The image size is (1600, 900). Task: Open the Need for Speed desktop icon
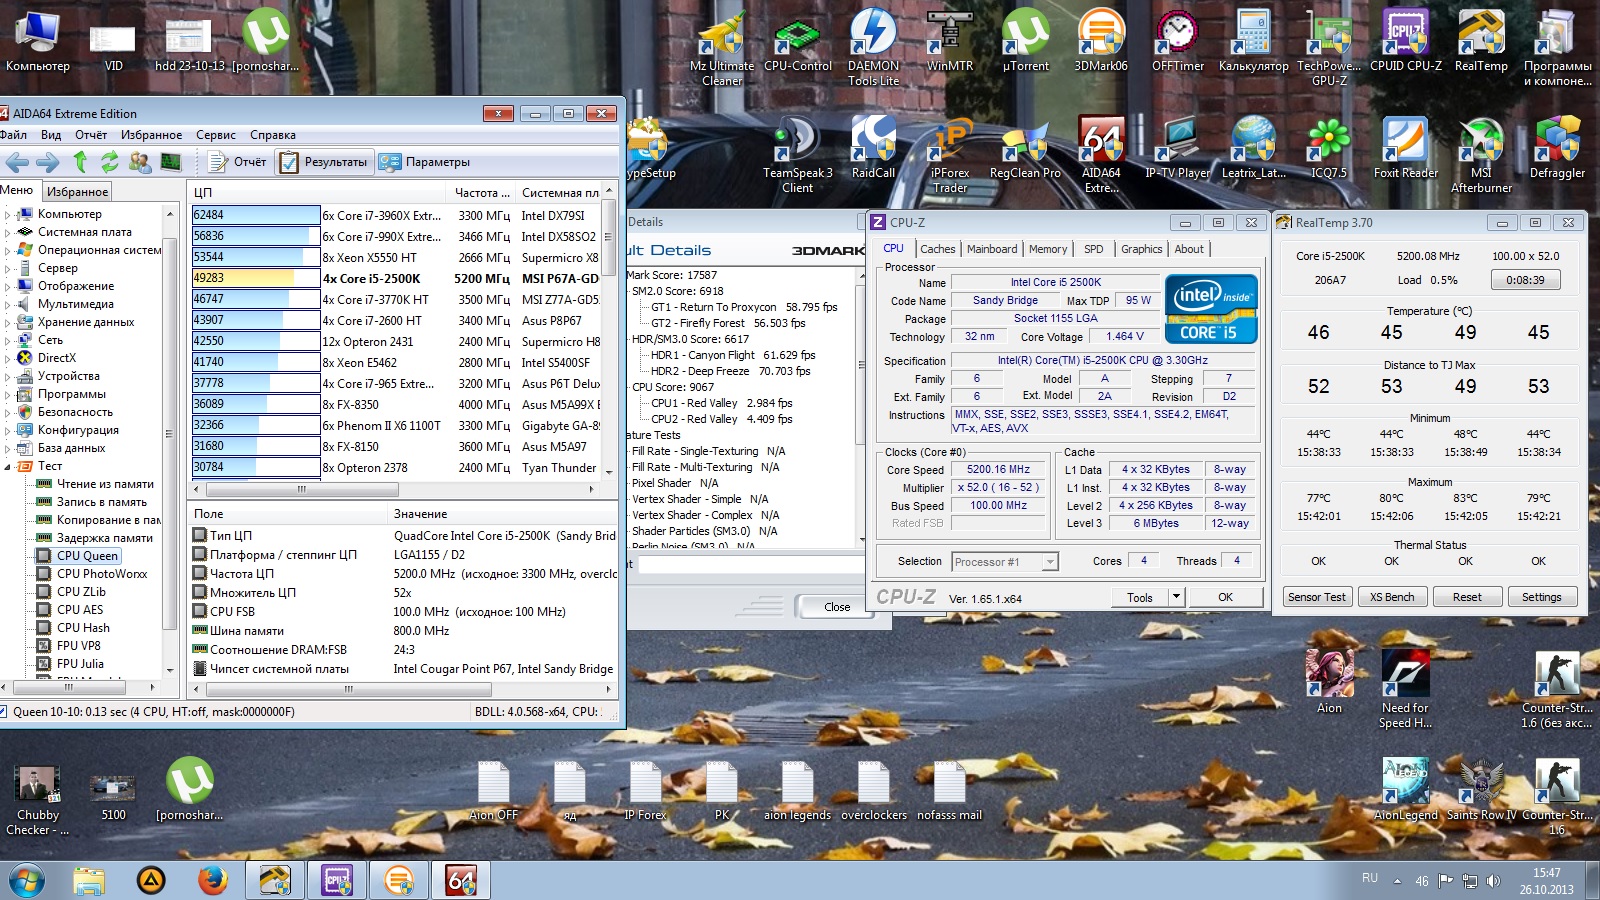coord(1405,690)
